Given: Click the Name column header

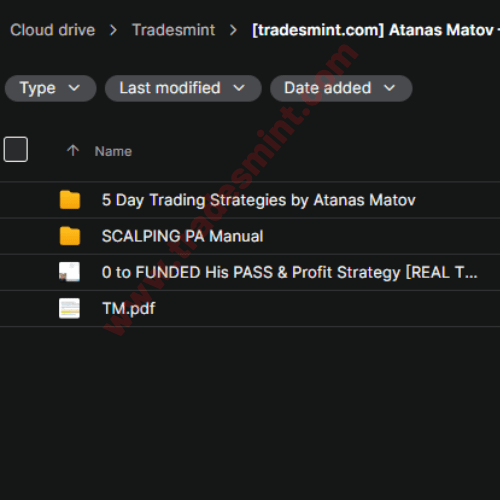Looking at the screenshot, I should coord(113,151).
